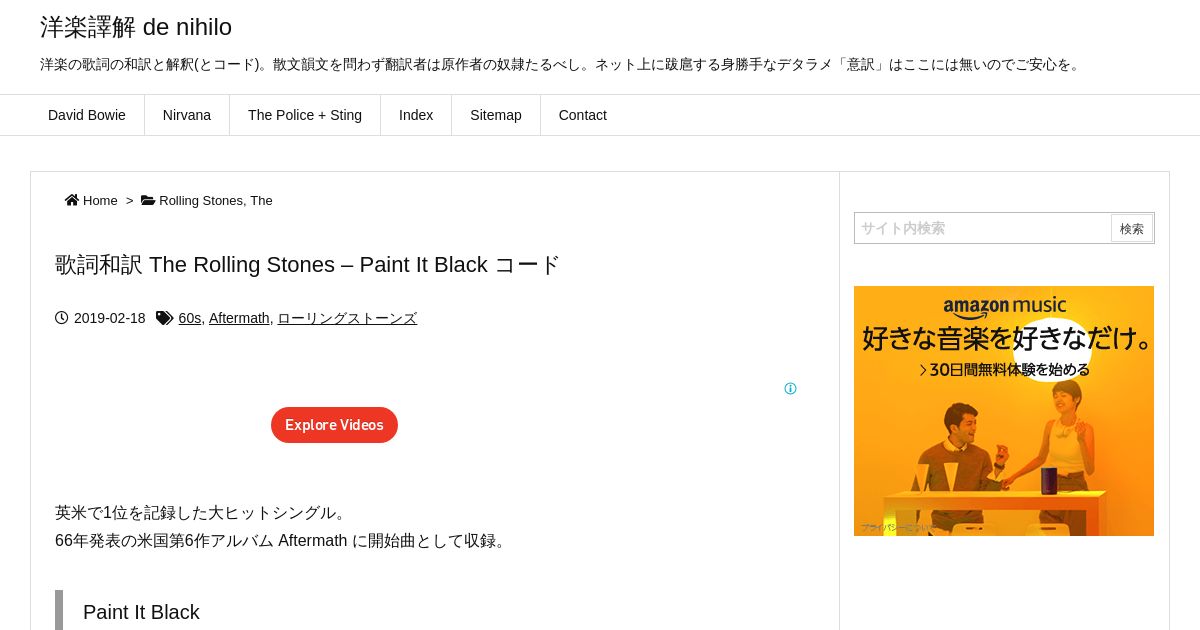This screenshot has width=1200, height=630.
Task: Open the 60s tag link
Action: point(190,318)
